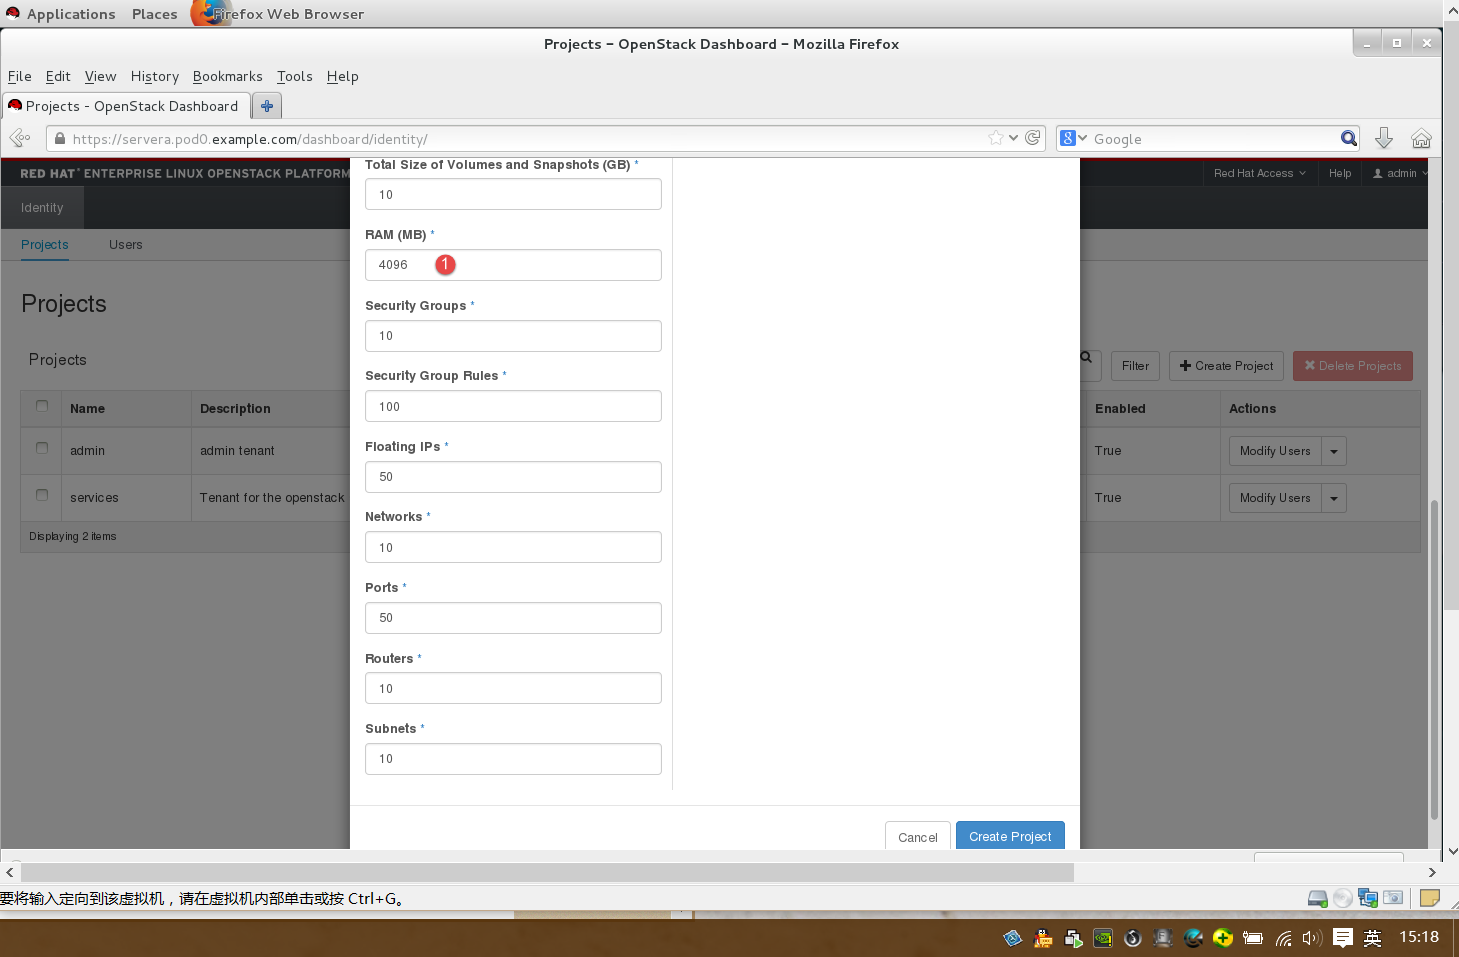The image size is (1459, 957).
Task: Open the Places menu in GNOME panel
Action: pos(155,14)
